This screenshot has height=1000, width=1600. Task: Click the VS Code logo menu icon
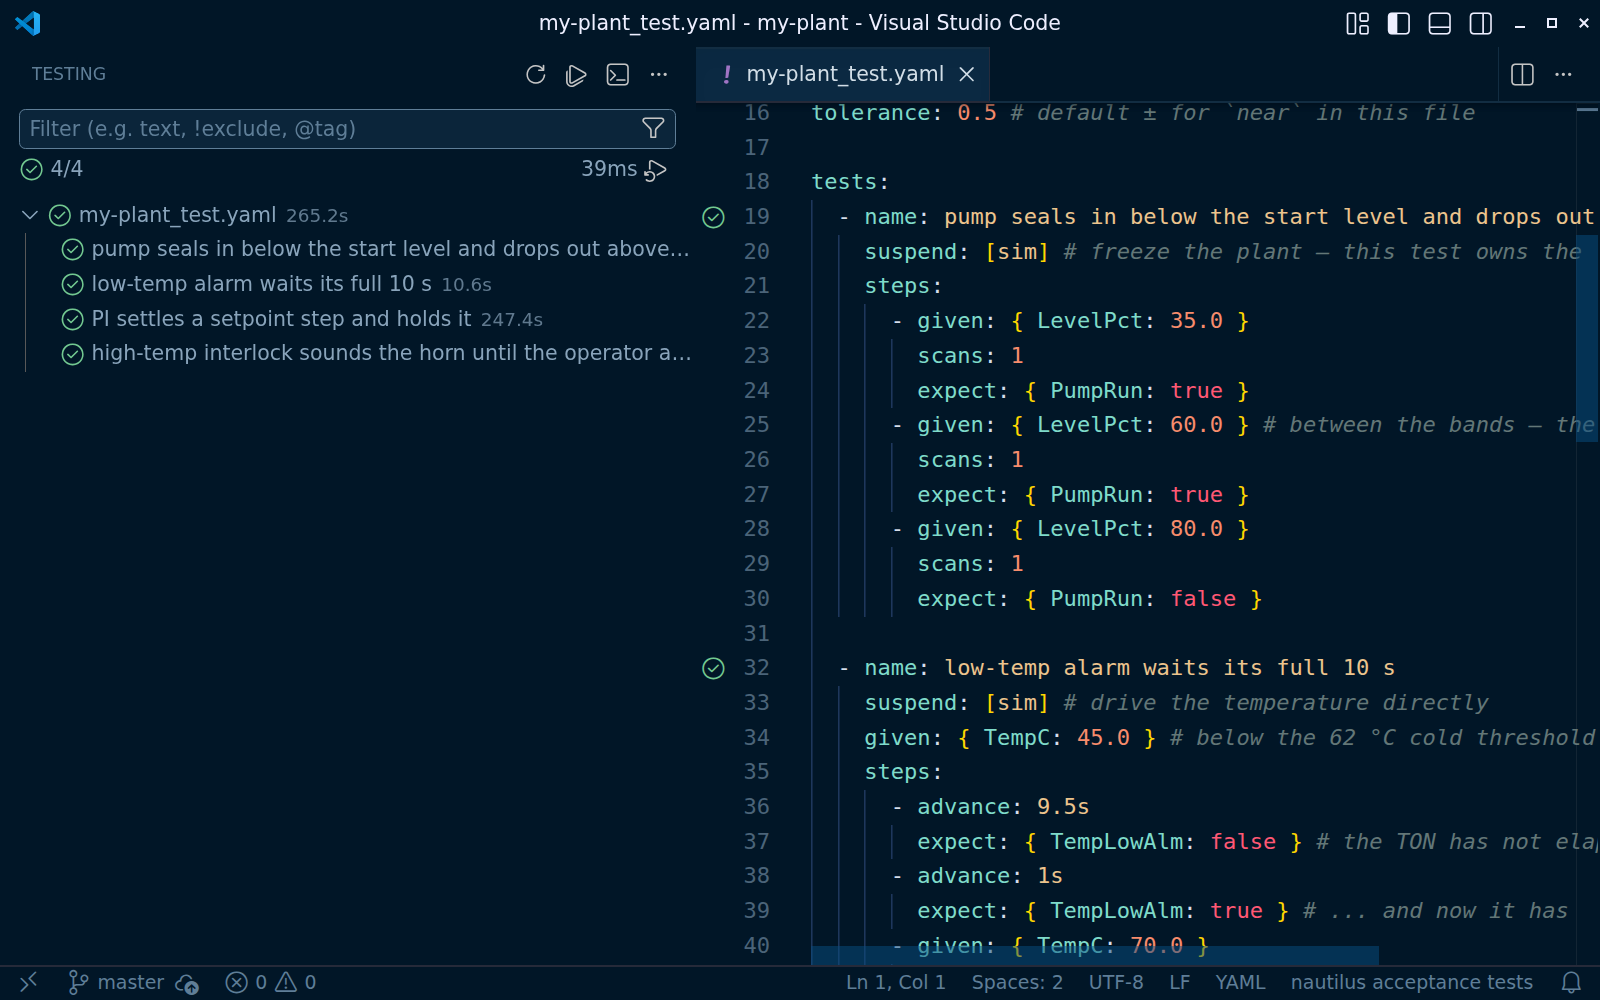(x=28, y=23)
